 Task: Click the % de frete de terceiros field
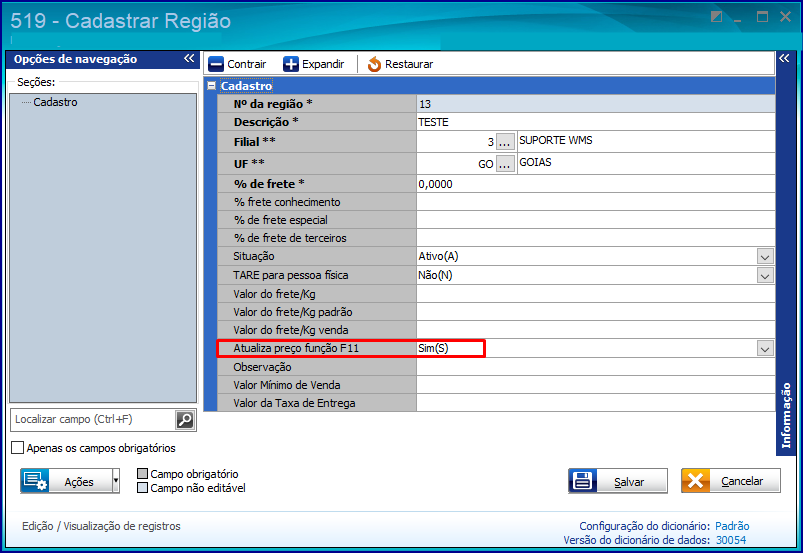tap(595, 238)
